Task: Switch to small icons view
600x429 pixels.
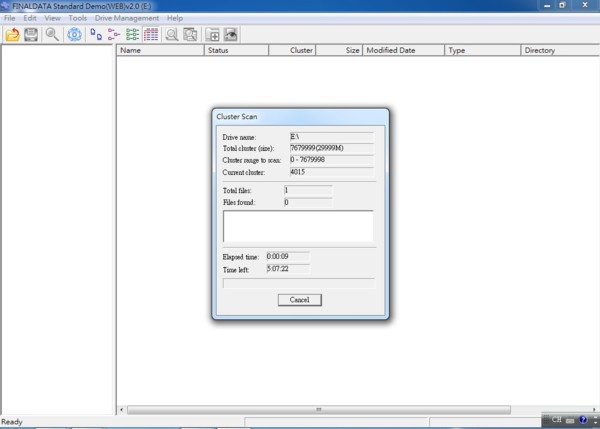Action: click(x=113, y=35)
